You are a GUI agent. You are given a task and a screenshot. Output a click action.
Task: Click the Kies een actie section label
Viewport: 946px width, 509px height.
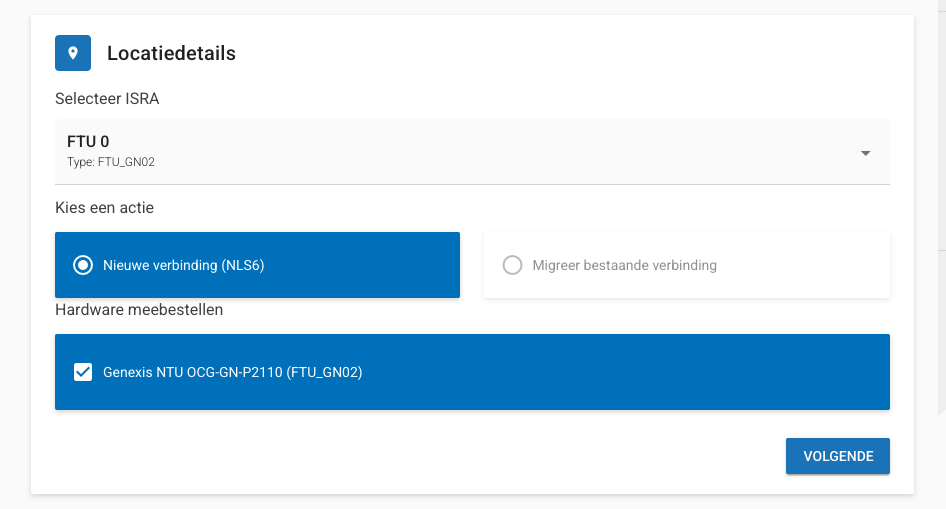104,207
